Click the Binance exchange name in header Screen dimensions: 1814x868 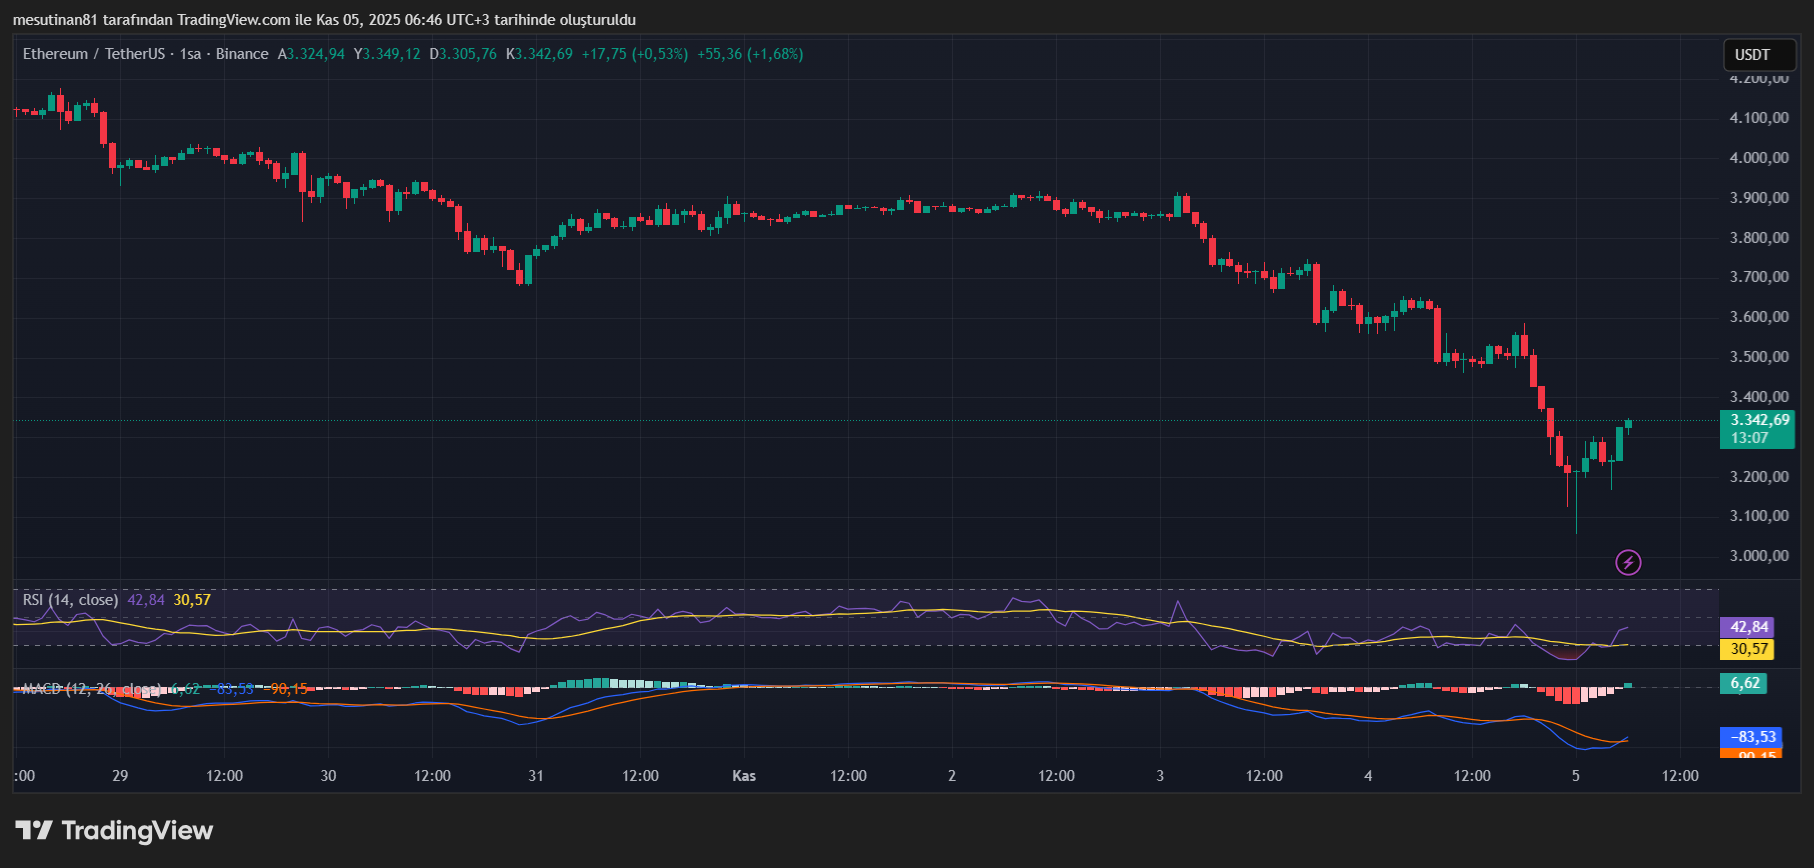tap(242, 54)
